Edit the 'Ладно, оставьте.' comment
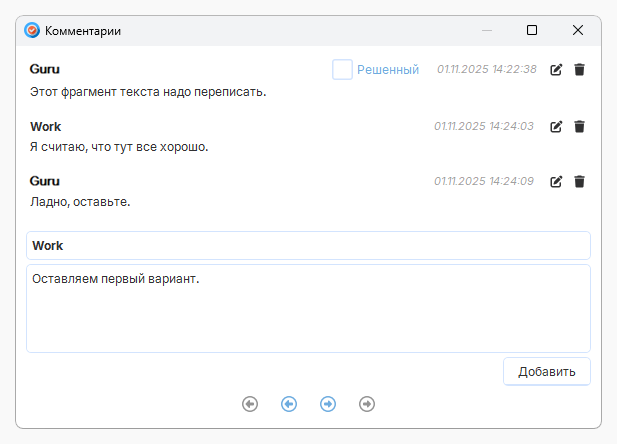Screen dimensions: 617x444 click(557, 182)
